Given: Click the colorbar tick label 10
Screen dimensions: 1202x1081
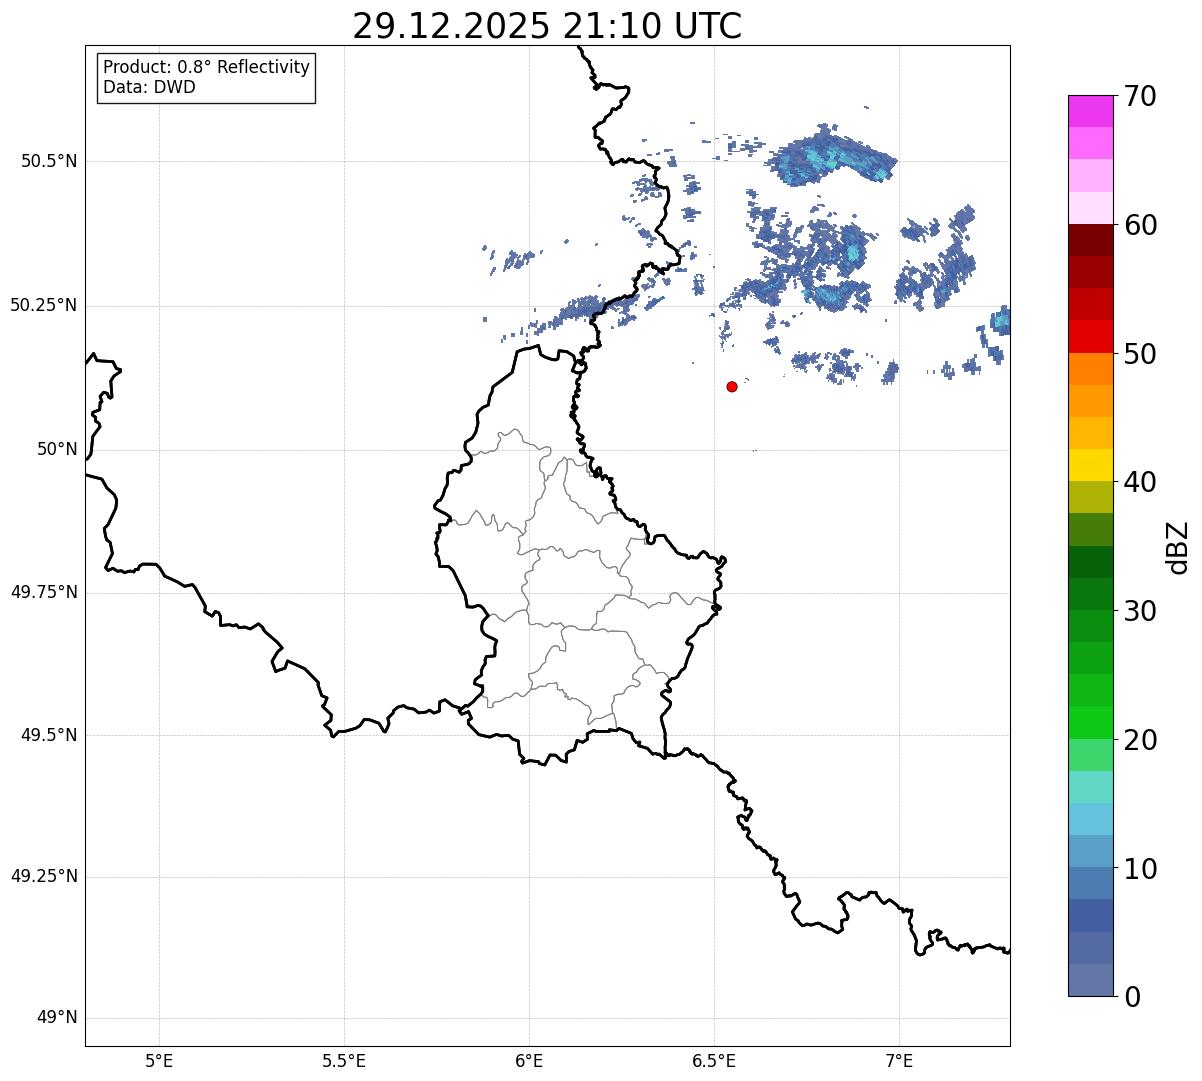Looking at the screenshot, I should [1140, 868].
